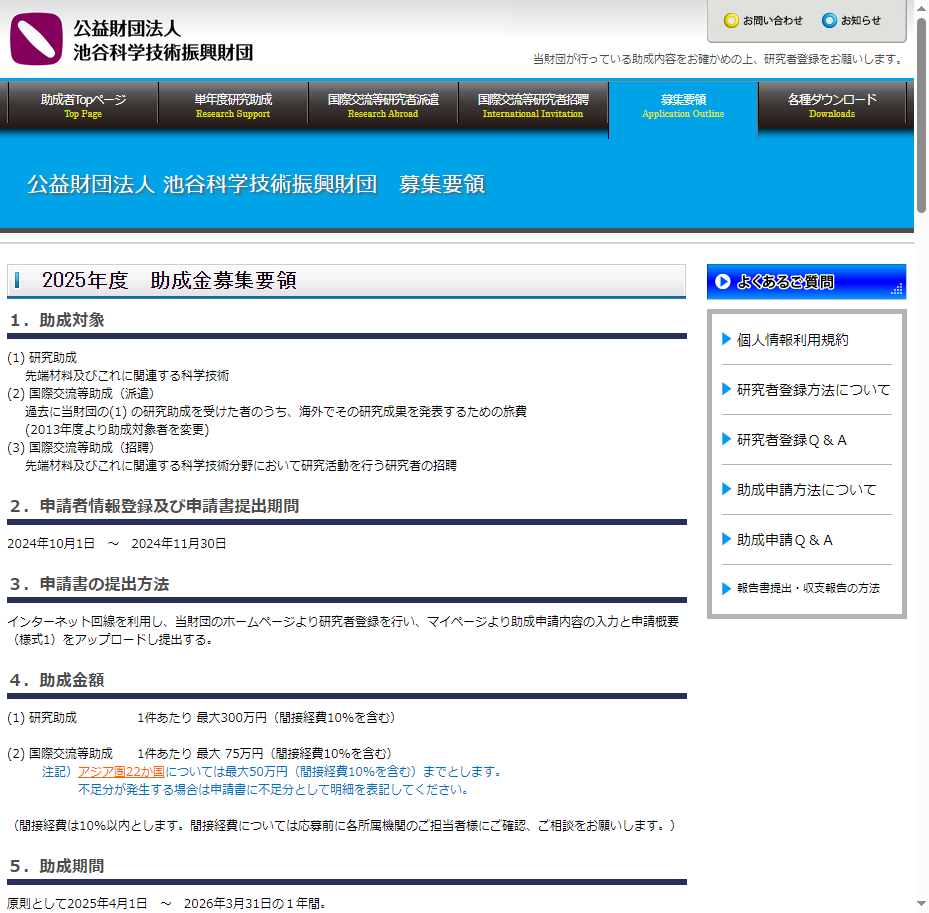Click triangle icon beside 助成申請方法について
This screenshot has width=929, height=913.
click(726, 489)
